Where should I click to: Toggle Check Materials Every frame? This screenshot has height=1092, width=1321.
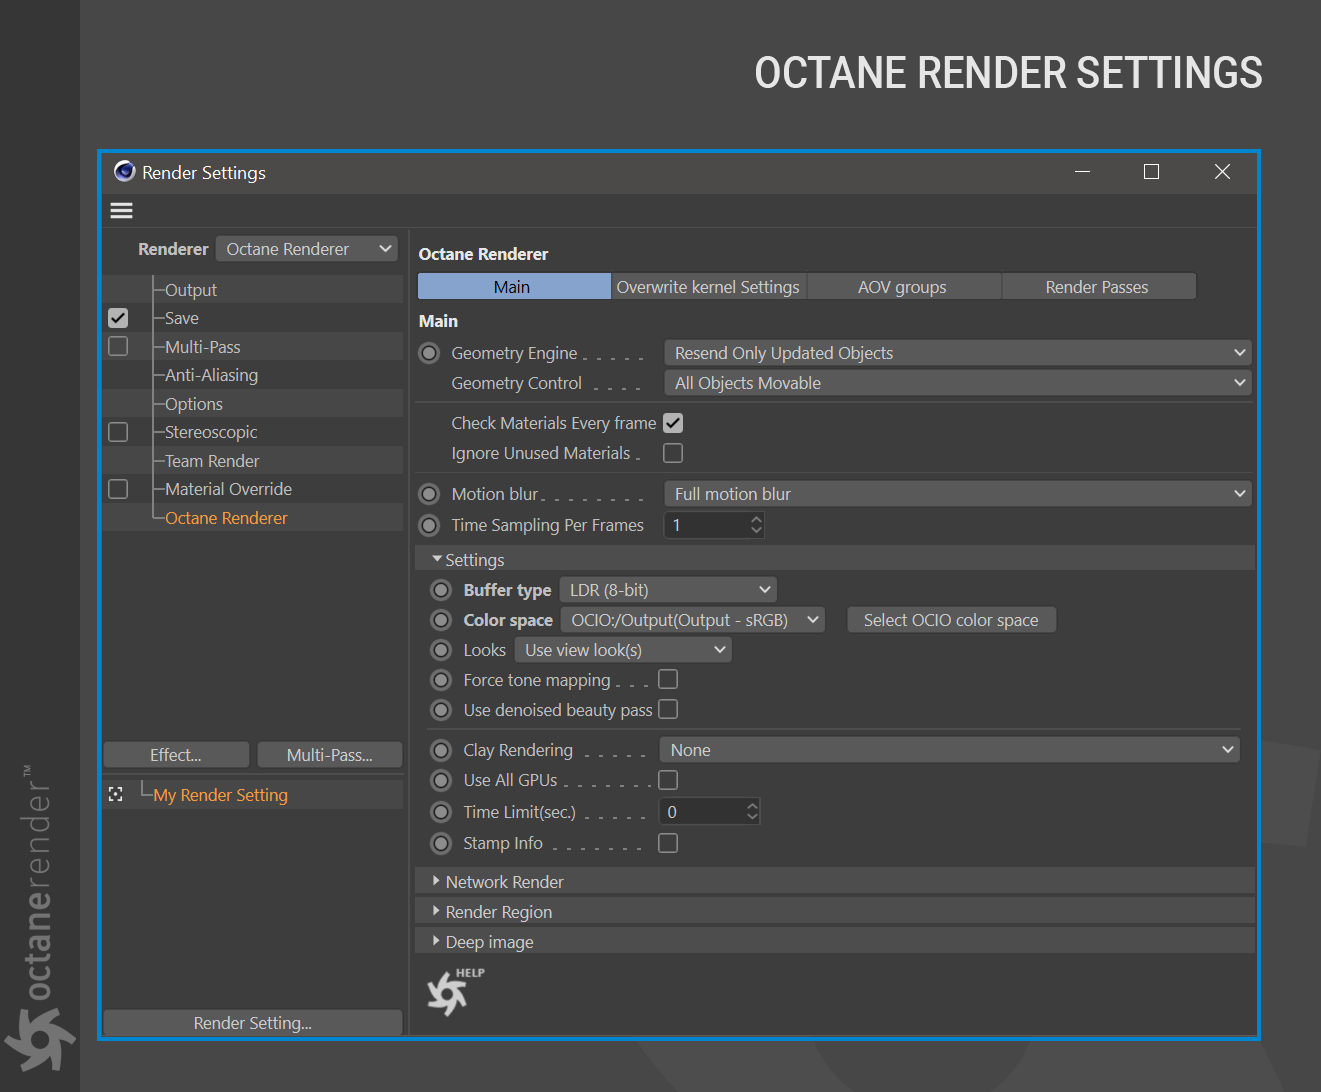pos(673,423)
